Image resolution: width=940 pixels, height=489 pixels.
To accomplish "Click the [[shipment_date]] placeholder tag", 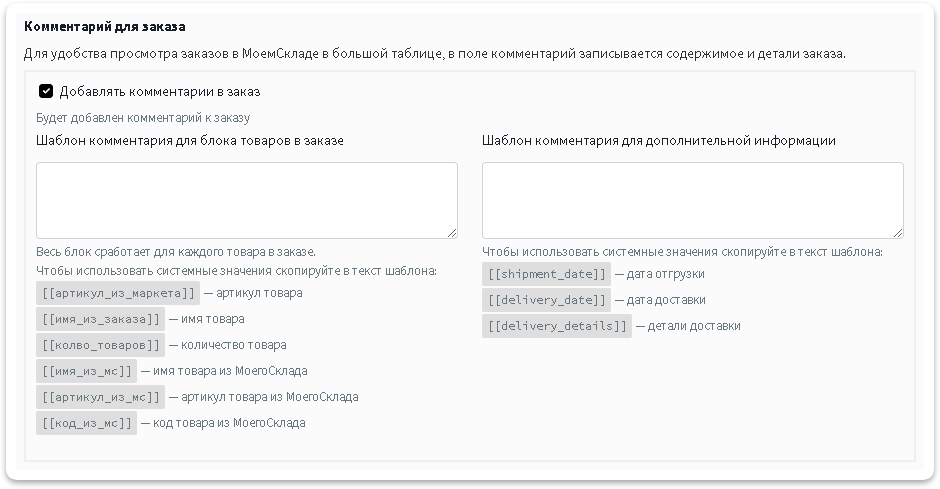I will pyautogui.click(x=546, y=274).
